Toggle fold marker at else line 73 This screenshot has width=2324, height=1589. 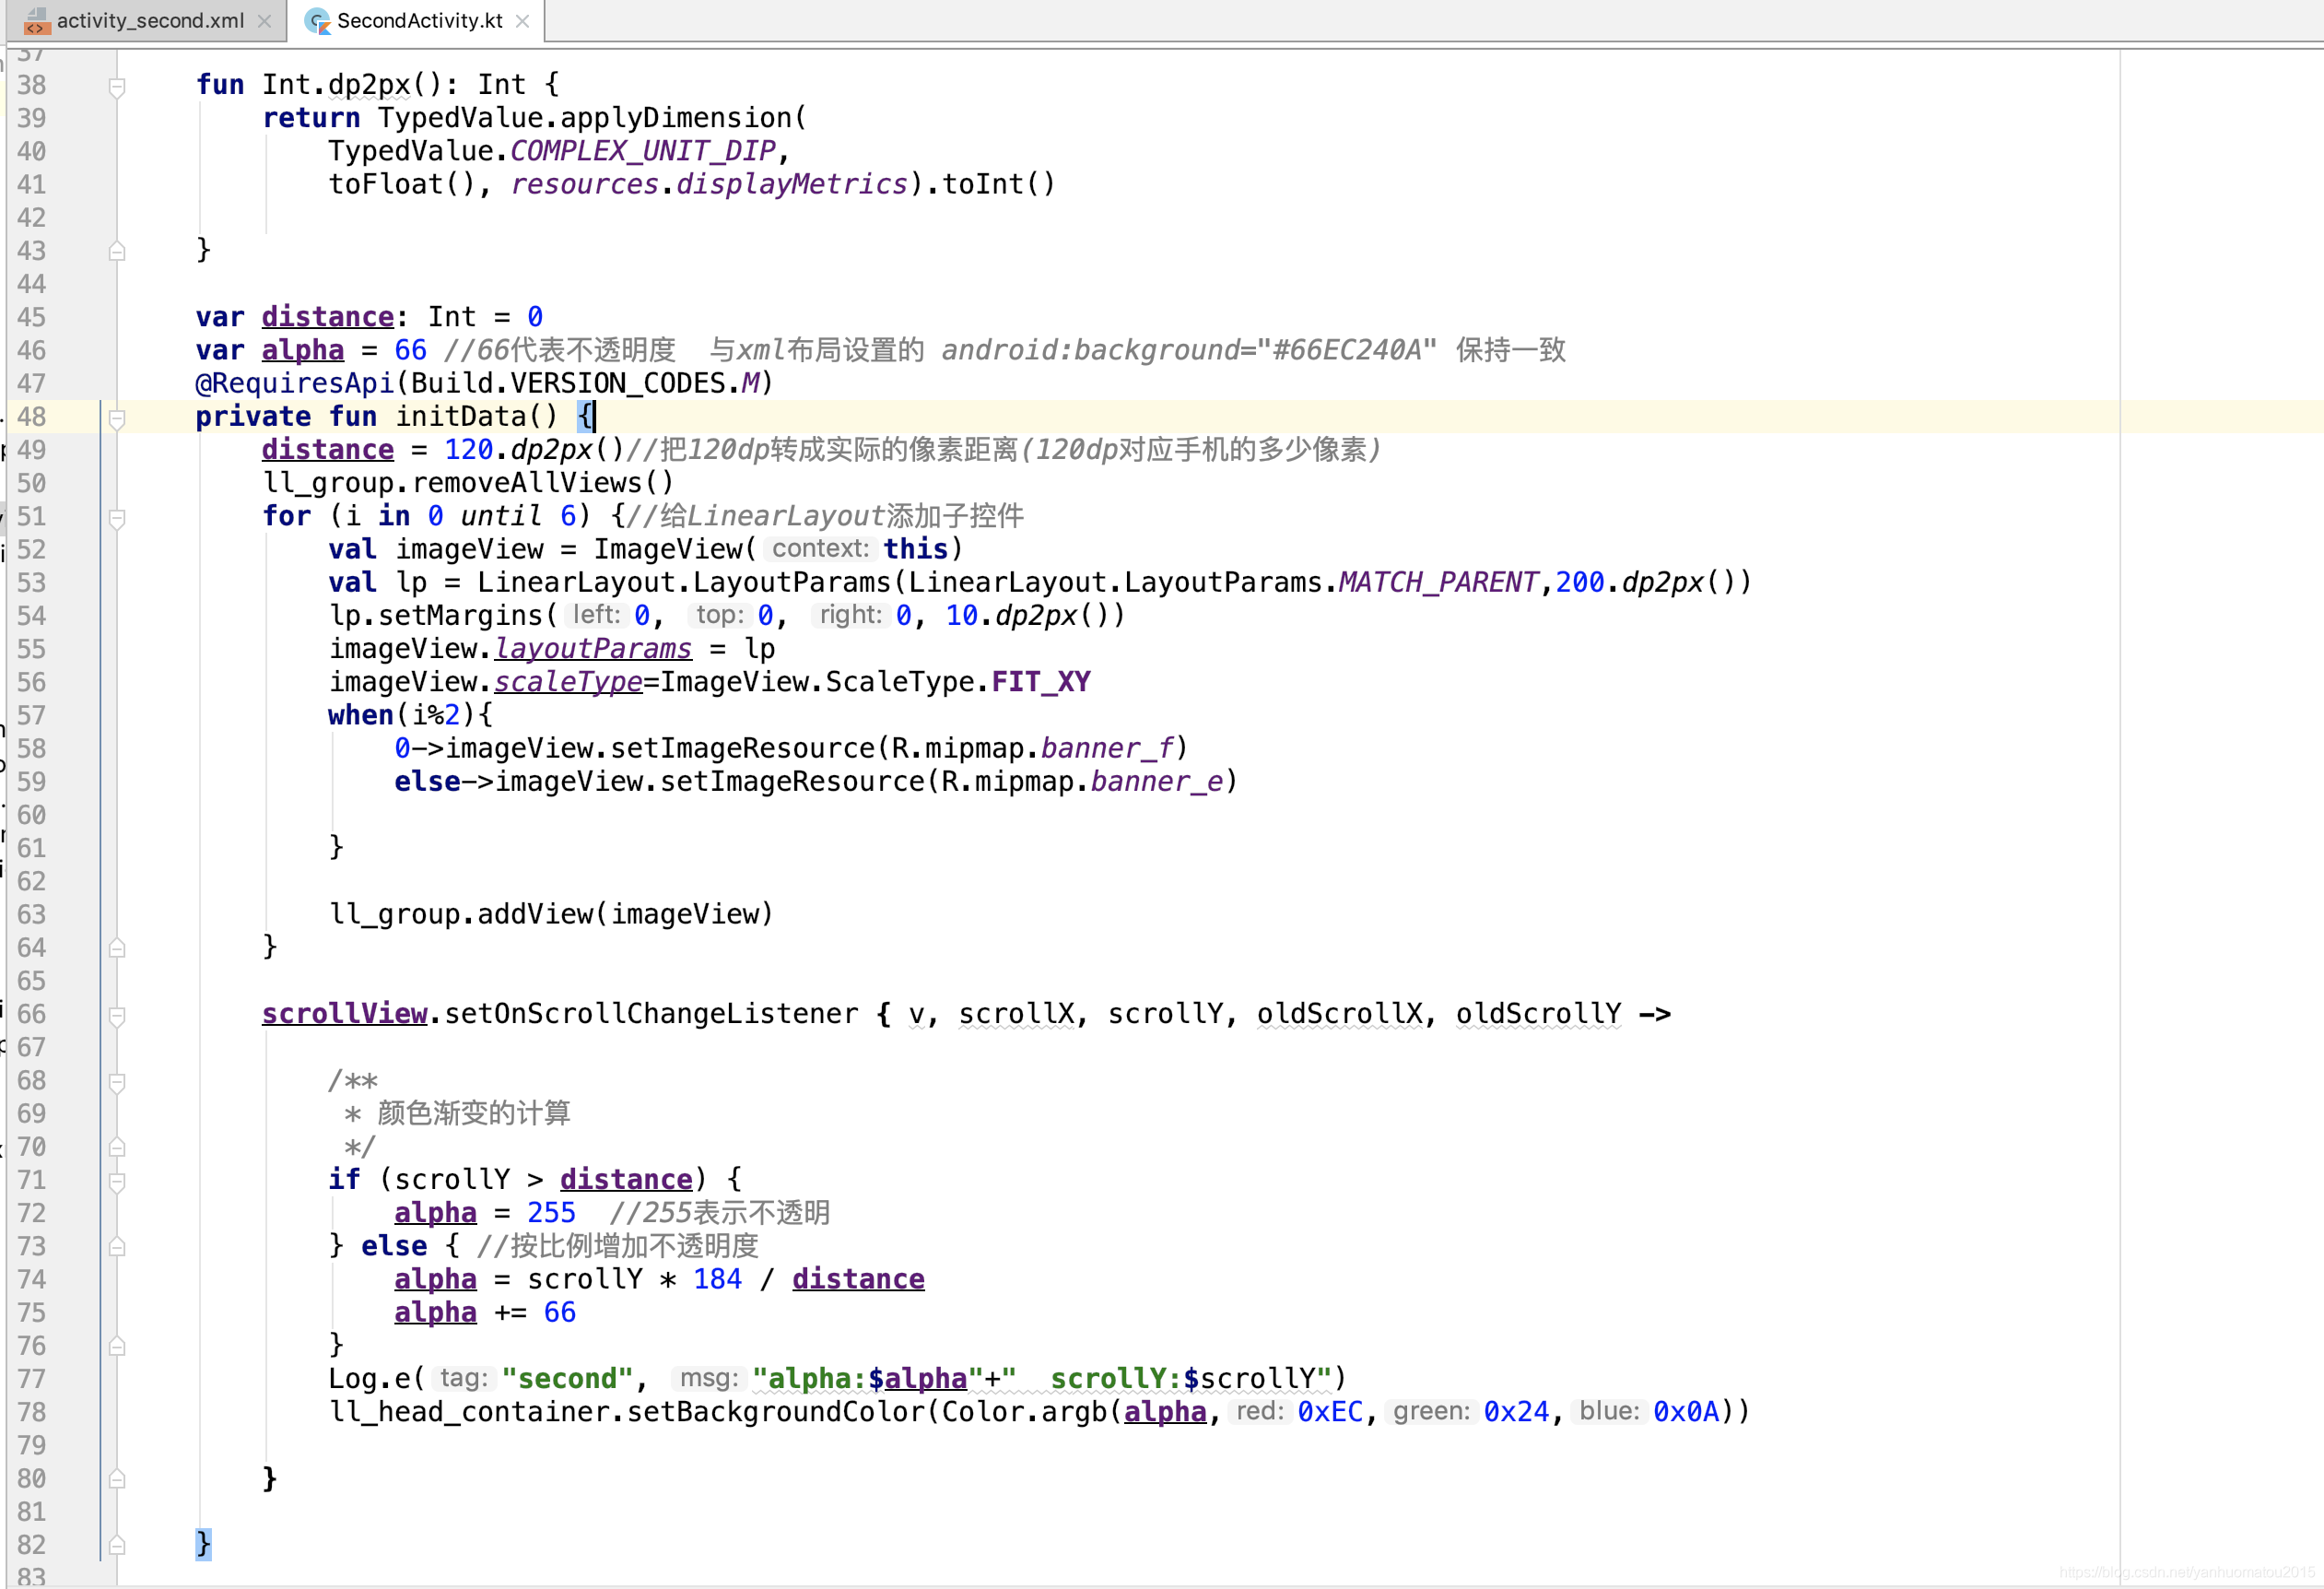tap(117, 1247)
